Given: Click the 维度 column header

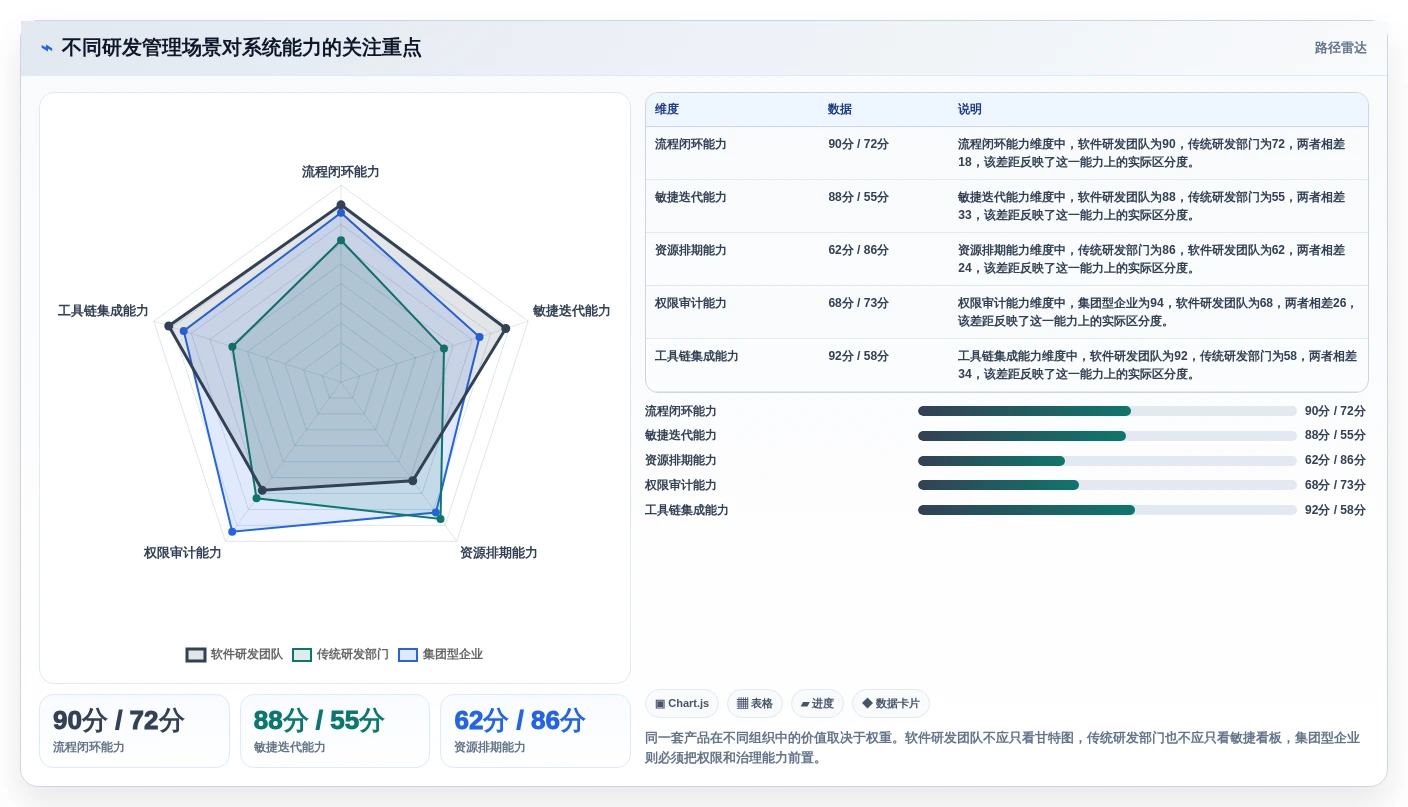Looking at the screenshot, I should click(x=667, y=110).
